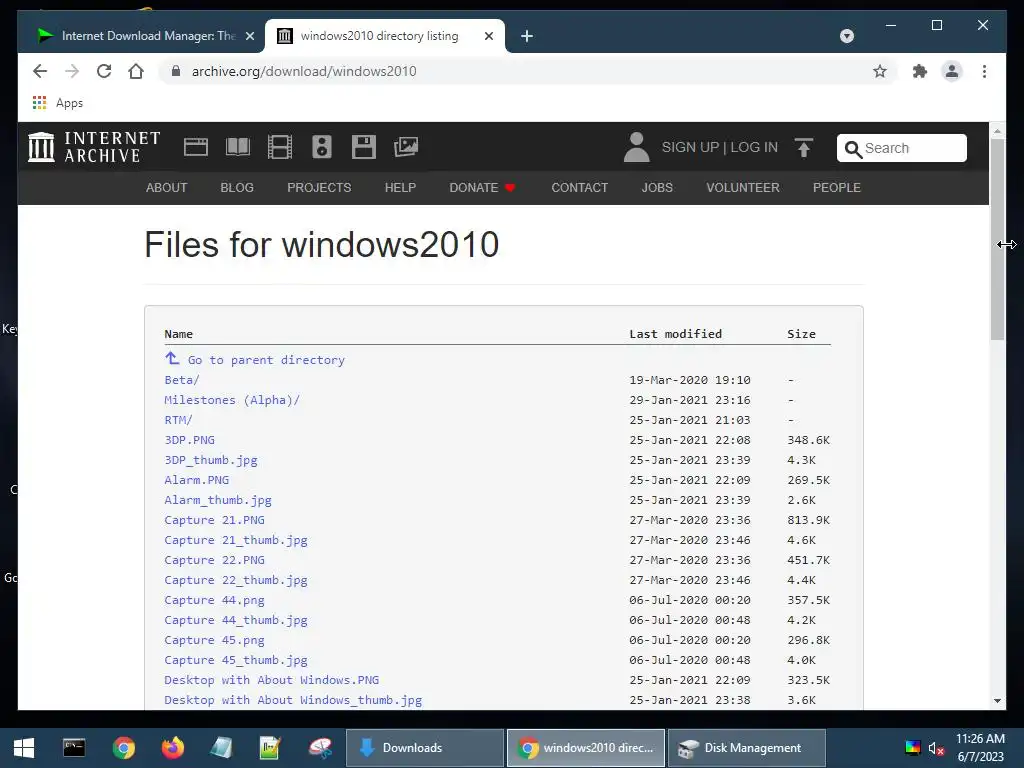This screenshot has width=1024, height=768.
Task: Open the Internet Archive home logo
Action: tap(94, 147)
